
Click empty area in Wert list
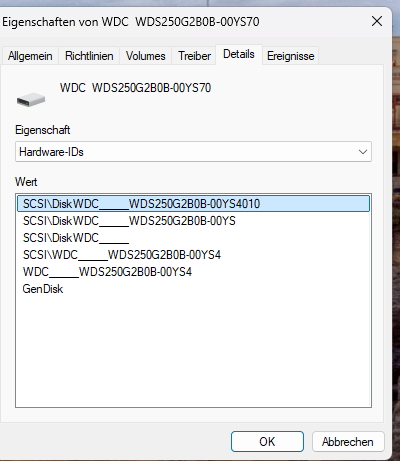193,350
